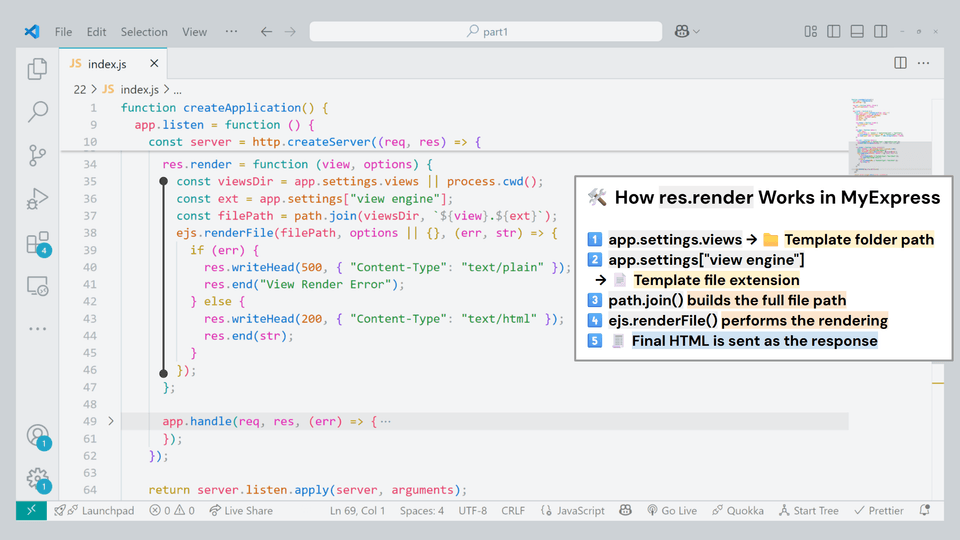Open editor More Actions menu
960x540 pixels.
pyautogui.click(x=923, y=63)
